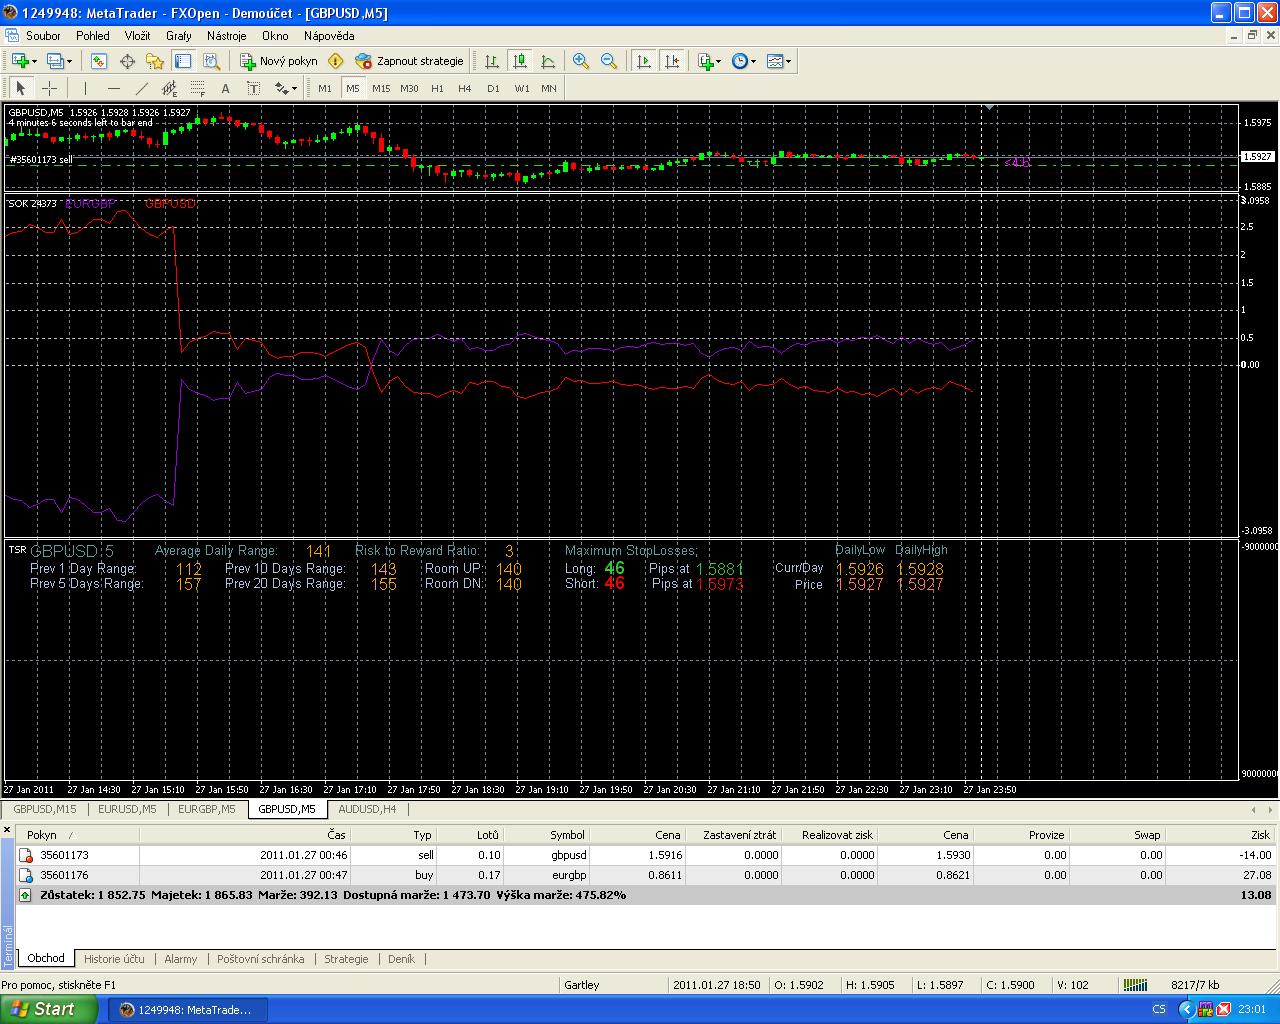Select the text label tool
The width and height of the screenshot is (1280, 1024).
pos(253,88)
